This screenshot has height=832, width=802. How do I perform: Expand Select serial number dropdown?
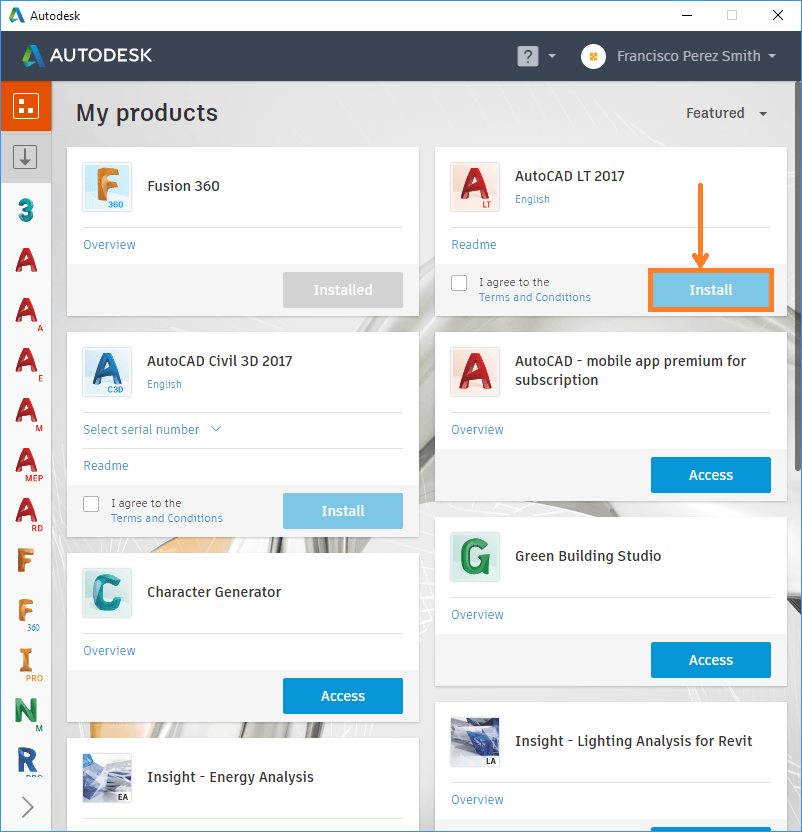151,429
